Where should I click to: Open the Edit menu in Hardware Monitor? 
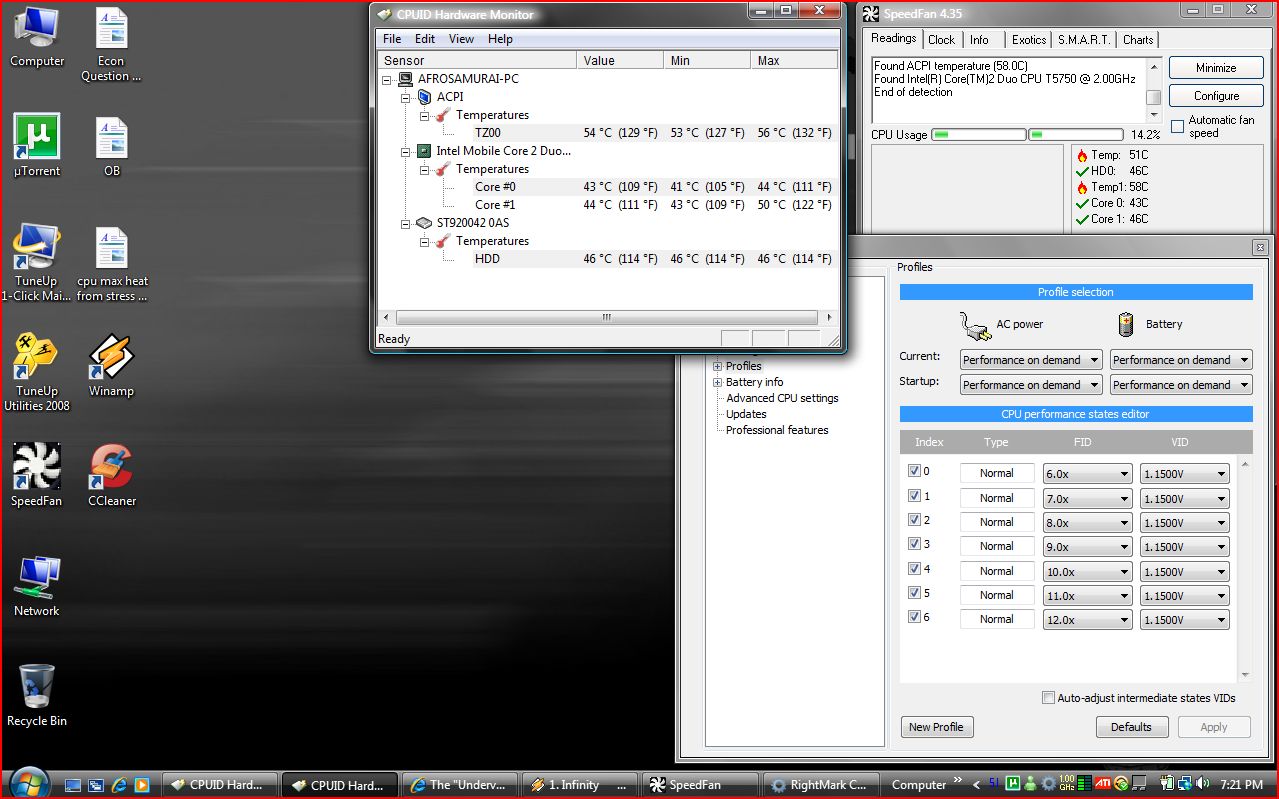[x=425, y=39]
